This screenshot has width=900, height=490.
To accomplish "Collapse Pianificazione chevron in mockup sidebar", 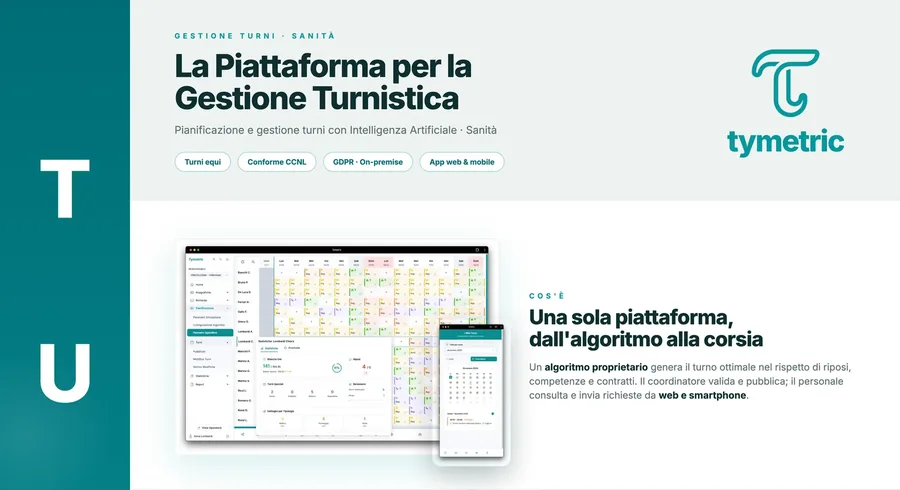I will pyautogui.click(x=228, y=308).
